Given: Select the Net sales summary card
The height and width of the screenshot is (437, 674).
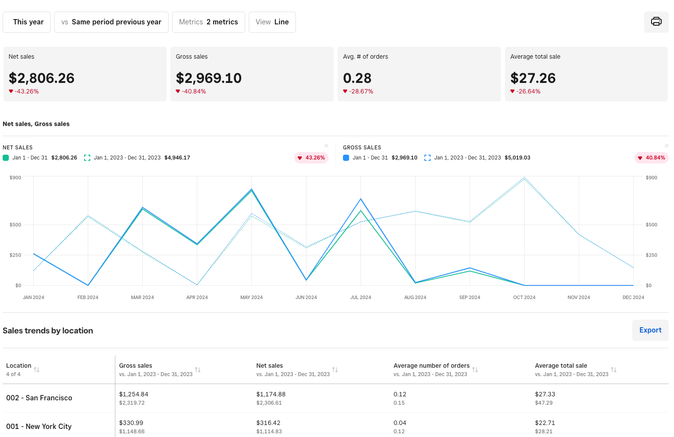Looking at the screenshot, I should [85, 74].
